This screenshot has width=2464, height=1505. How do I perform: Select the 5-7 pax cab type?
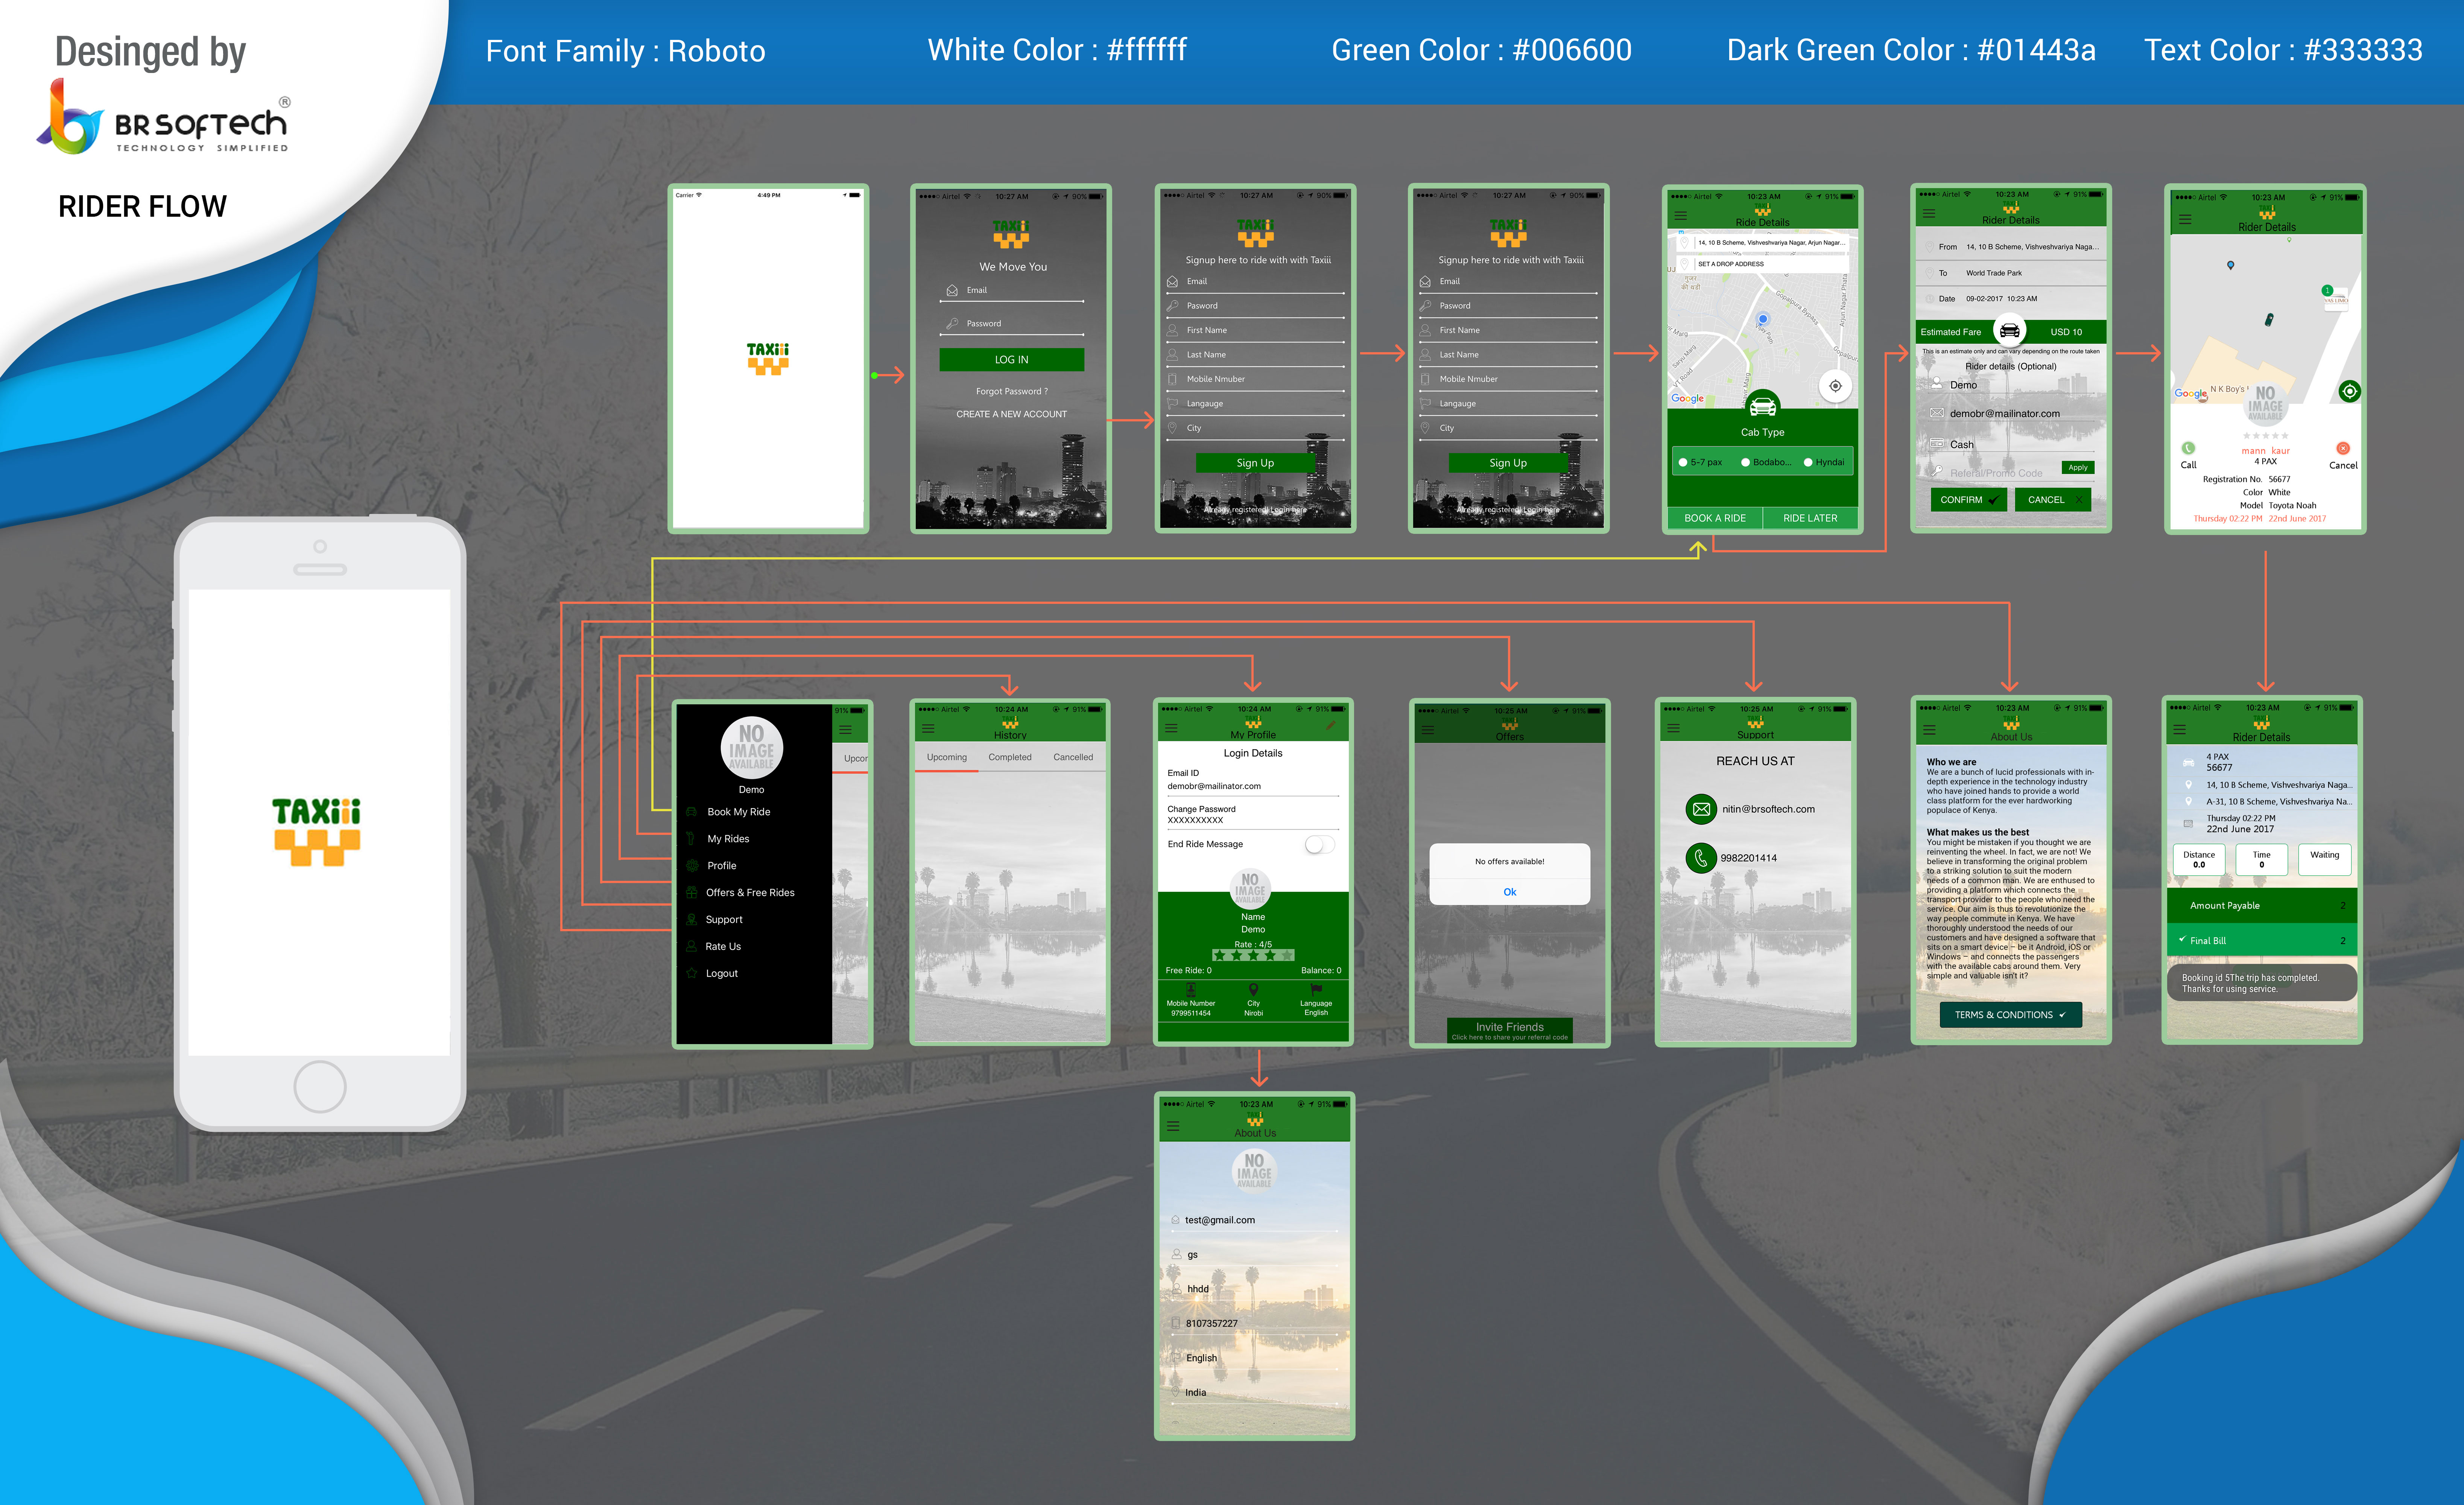(1700, 462)
